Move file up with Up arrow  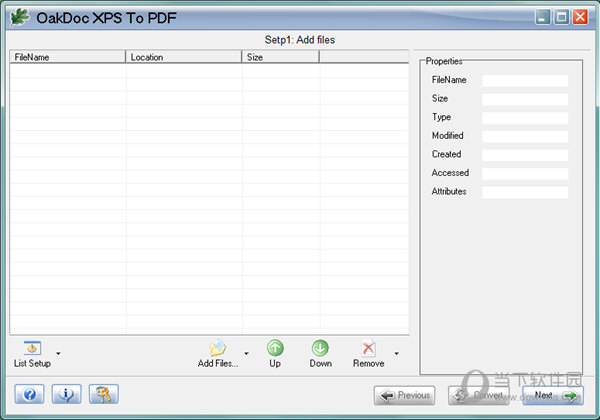(x=275, y=348)
